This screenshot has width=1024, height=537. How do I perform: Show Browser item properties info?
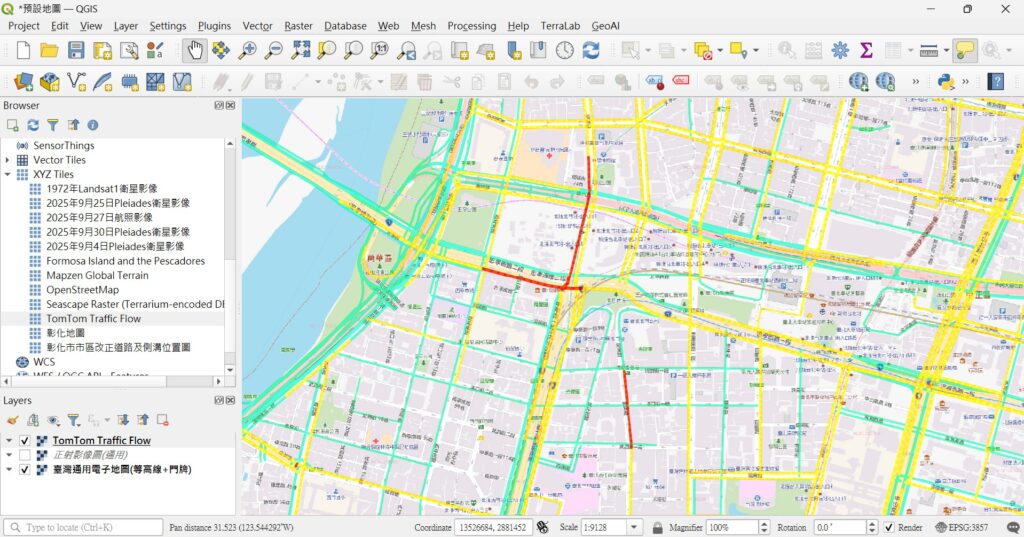(x=93, y=125)
